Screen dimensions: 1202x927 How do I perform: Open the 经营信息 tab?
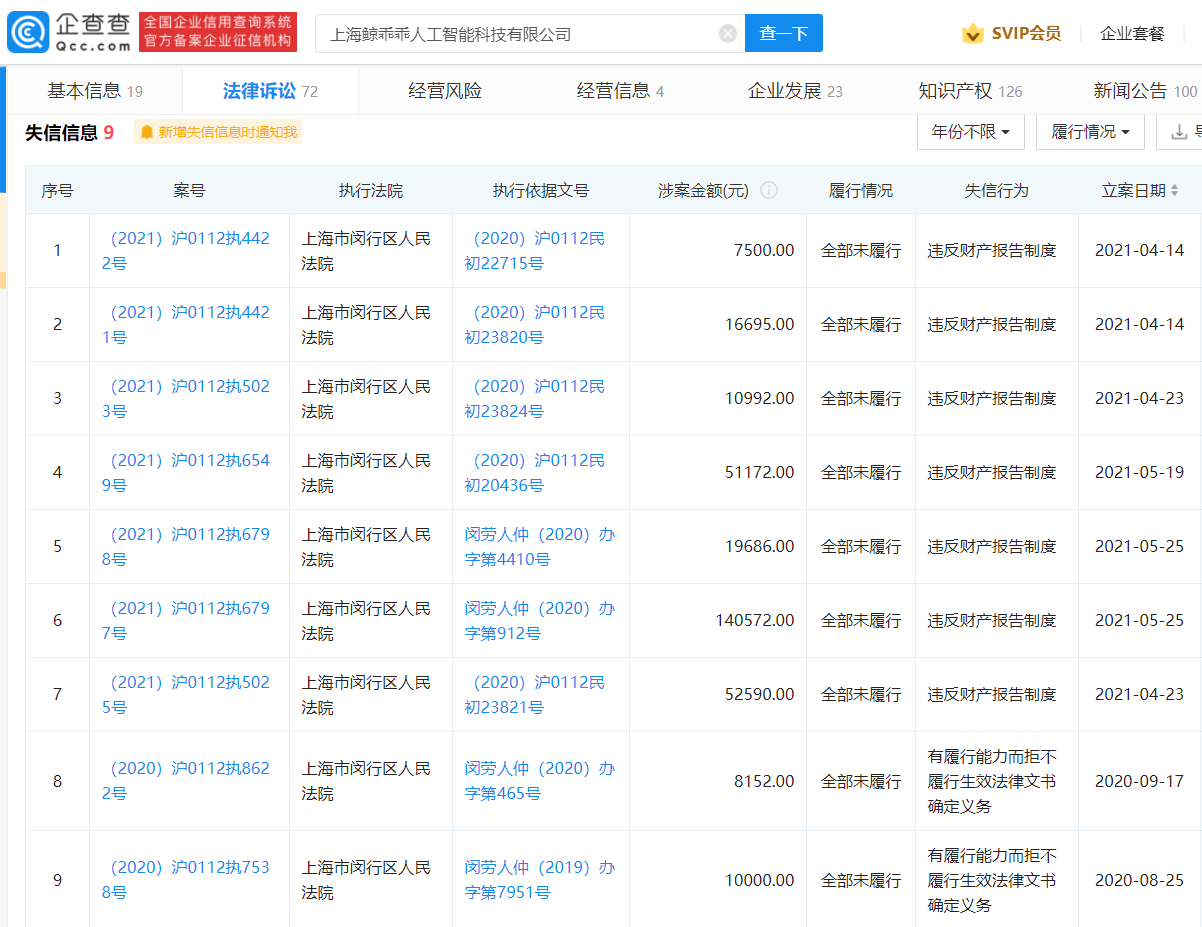(620, 91)
